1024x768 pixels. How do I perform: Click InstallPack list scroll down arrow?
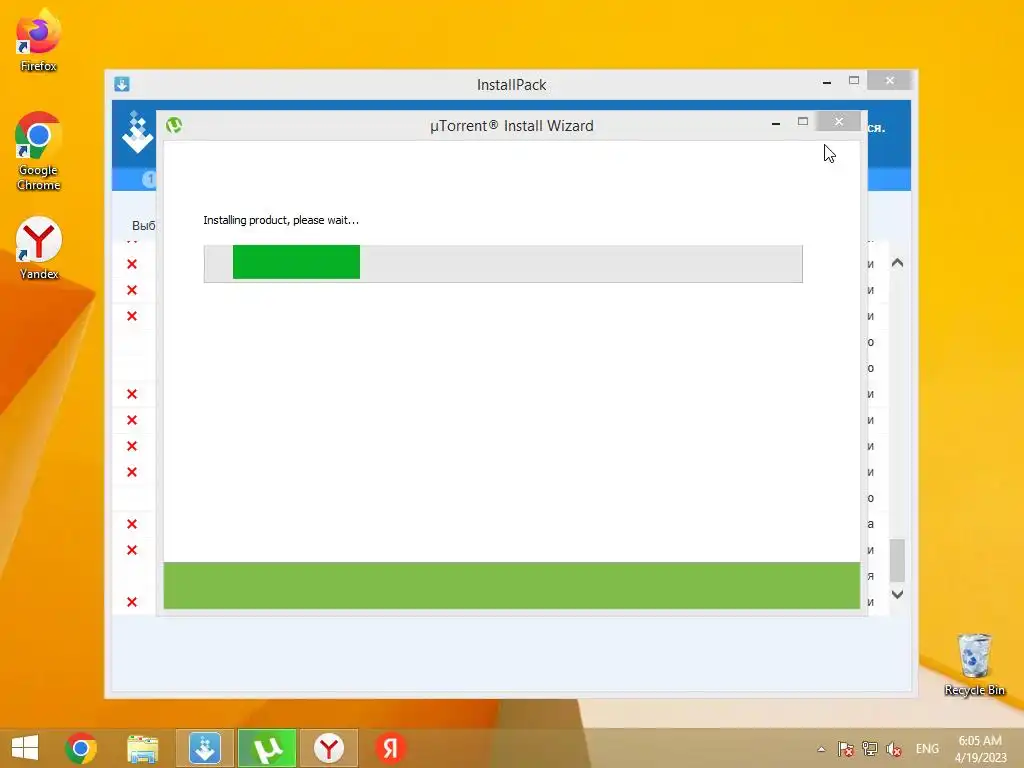(x=897, y=594)
